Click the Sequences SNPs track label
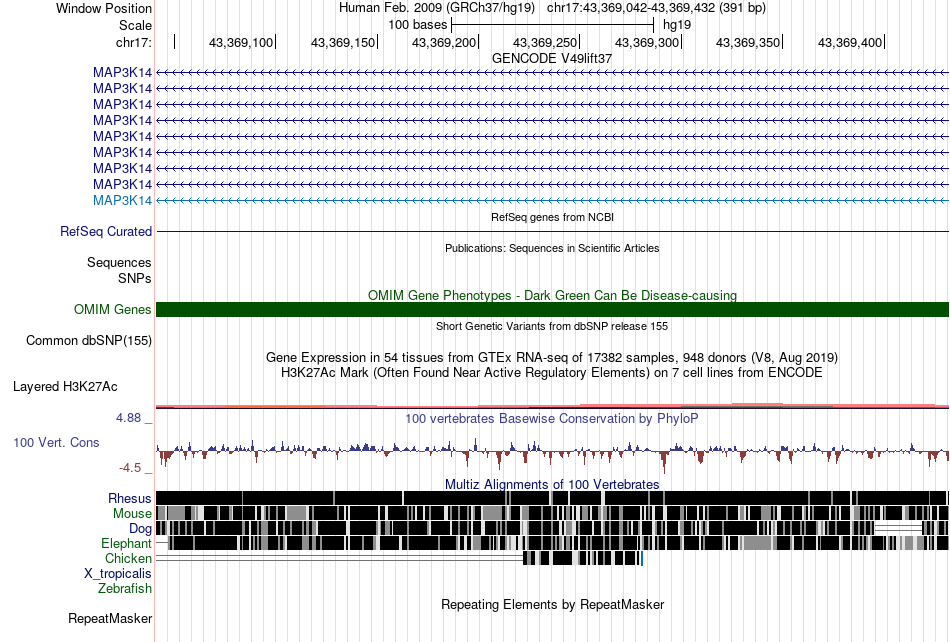Image resolution: width=950 pixels, height=642 pixels. click(x=119, y=270)
